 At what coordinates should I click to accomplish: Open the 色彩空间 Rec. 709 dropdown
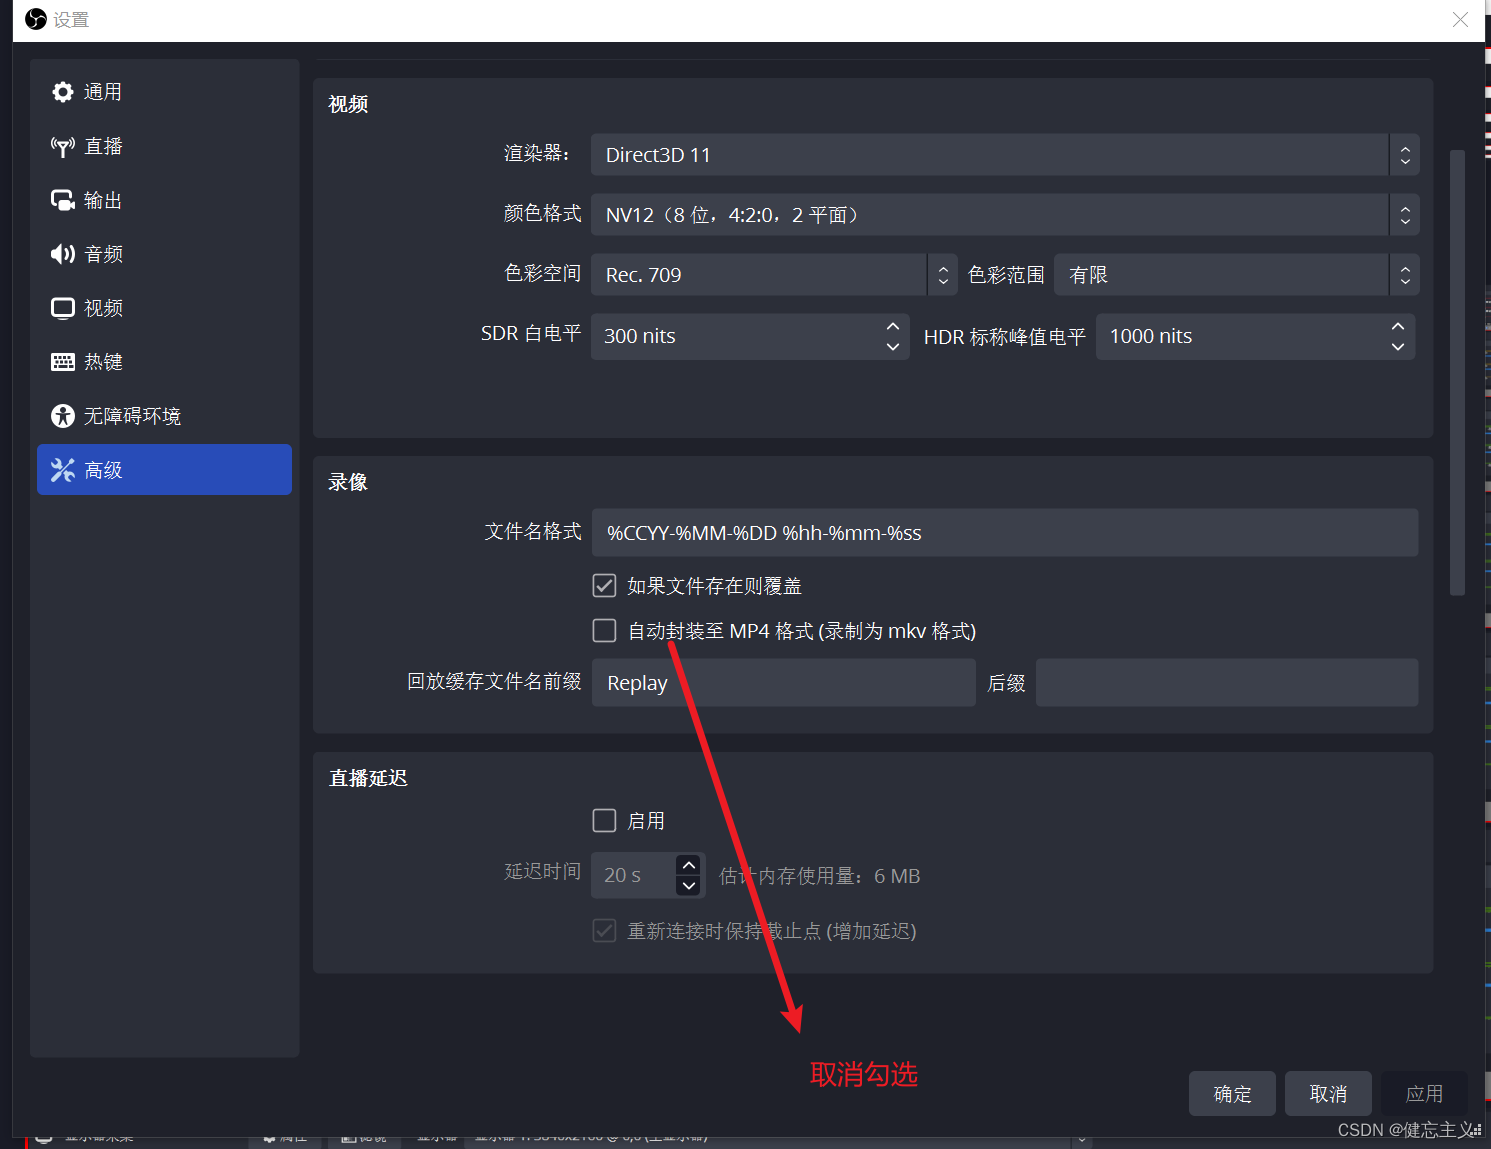[x=774, y=275]
